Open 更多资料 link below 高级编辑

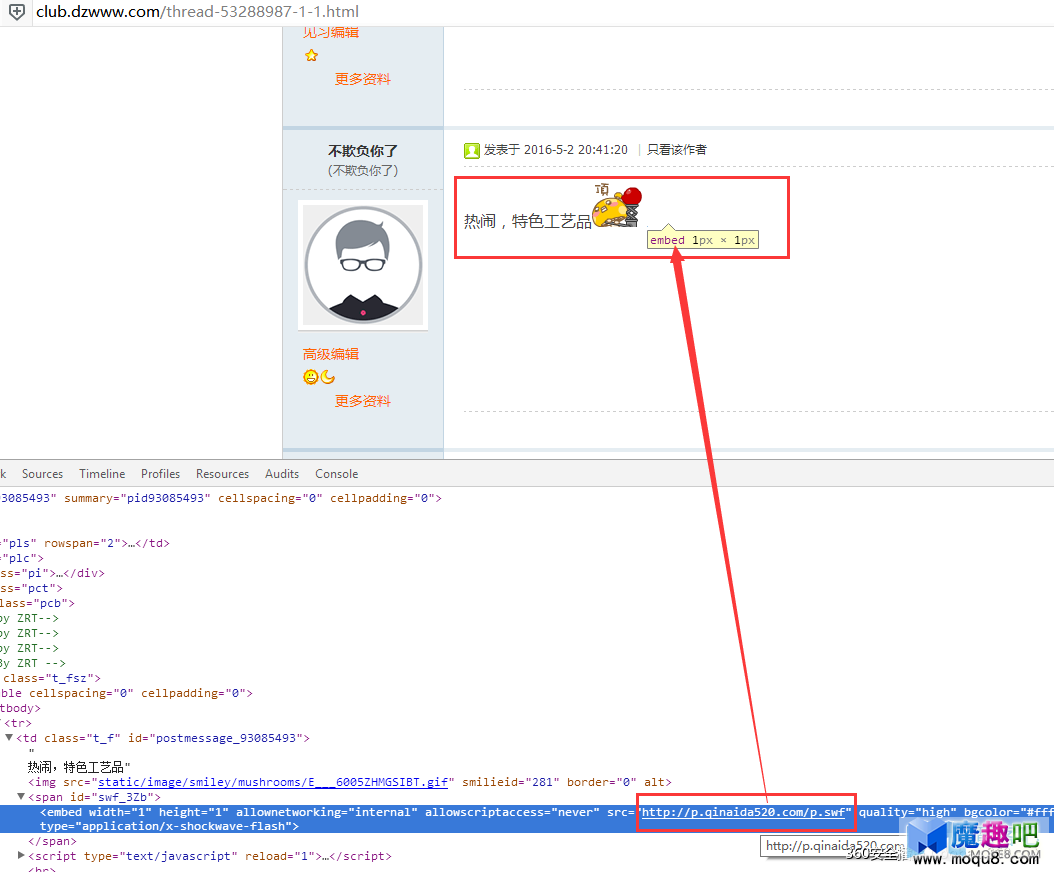pos(363,401)
